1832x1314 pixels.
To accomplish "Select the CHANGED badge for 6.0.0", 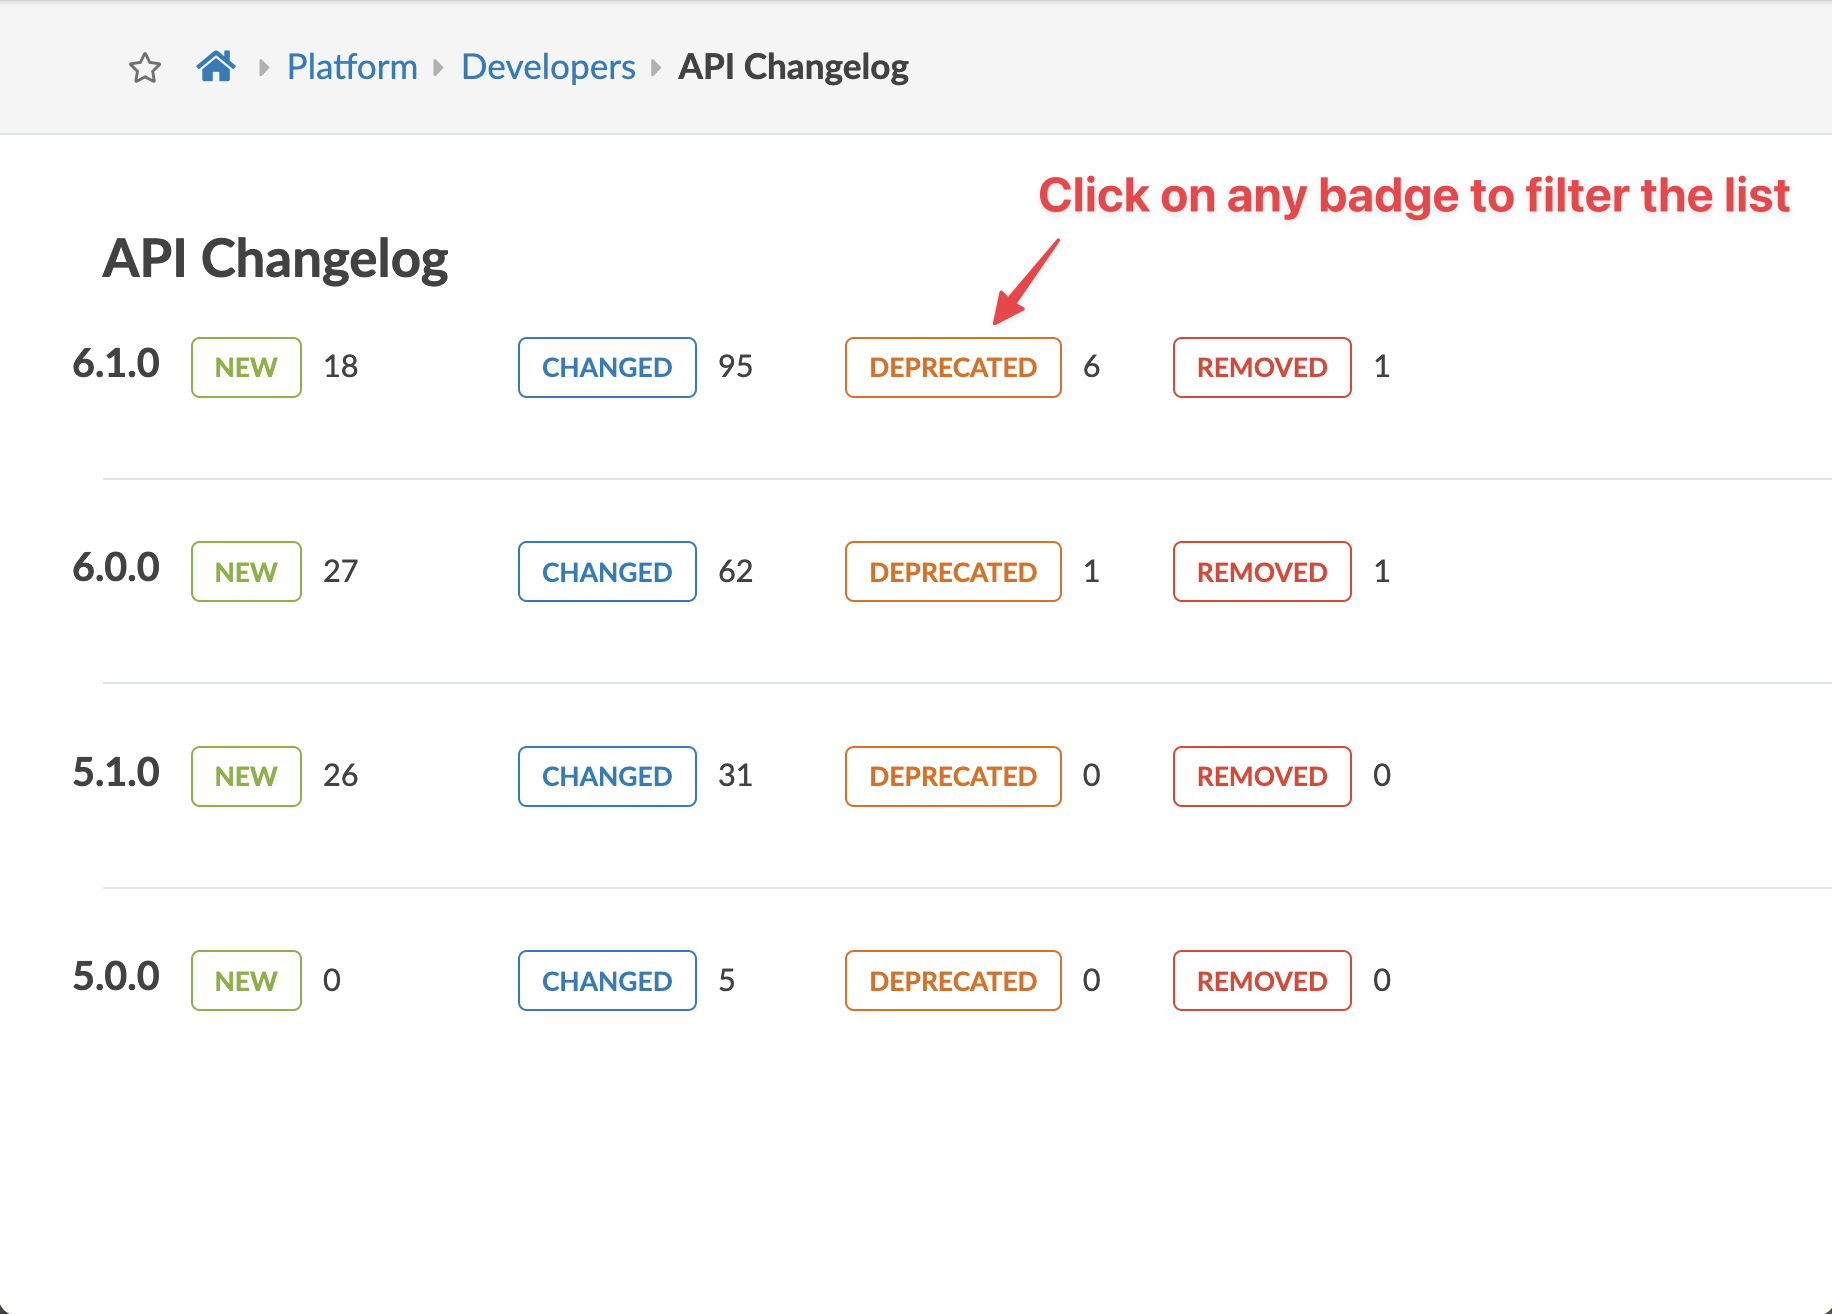I will click(x=607, y=572).
